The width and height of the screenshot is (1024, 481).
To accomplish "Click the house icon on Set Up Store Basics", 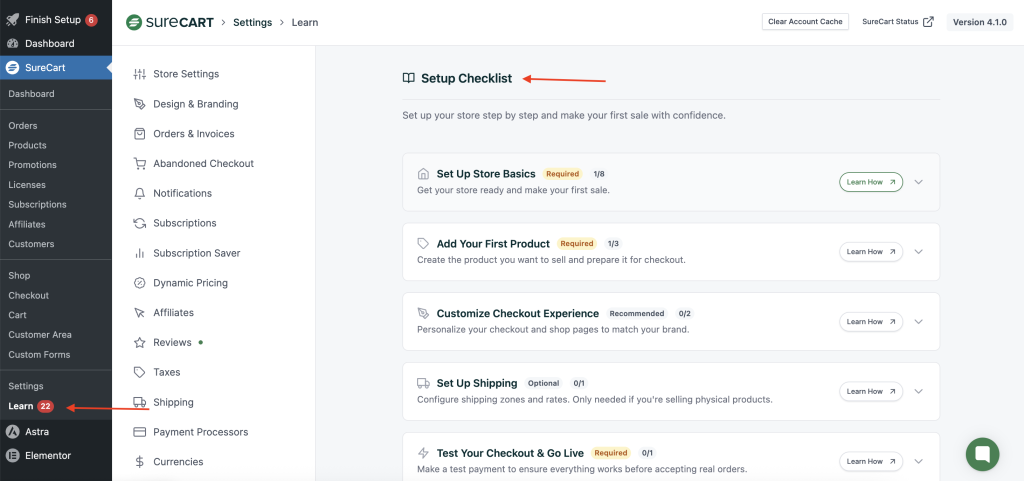I will click(423, 174).
